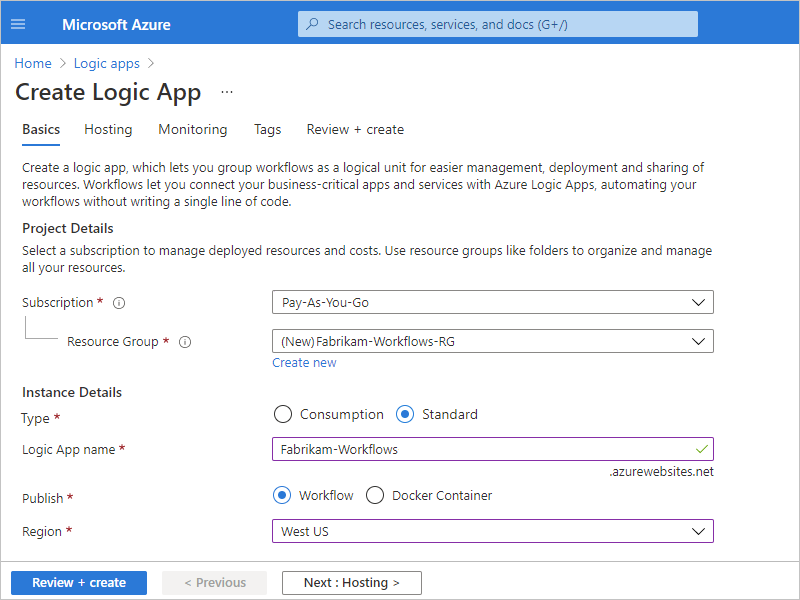
Task: Click the Logic App name input field
Action: pos(480,450)
